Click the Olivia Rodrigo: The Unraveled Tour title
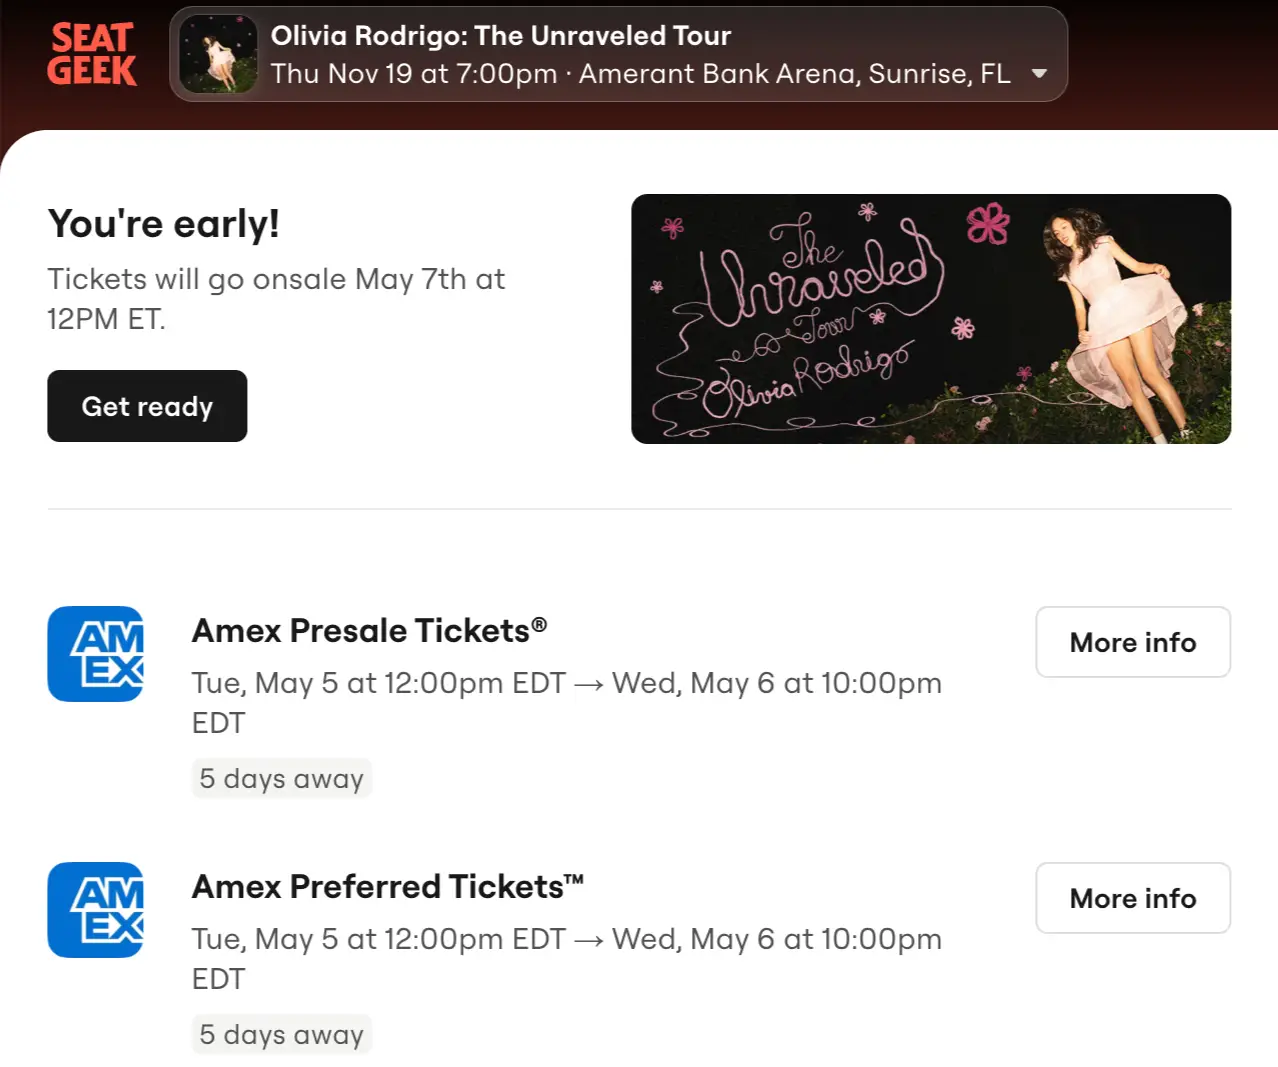This screenshot has height=1067, width=1278. [x=502, y=36]
